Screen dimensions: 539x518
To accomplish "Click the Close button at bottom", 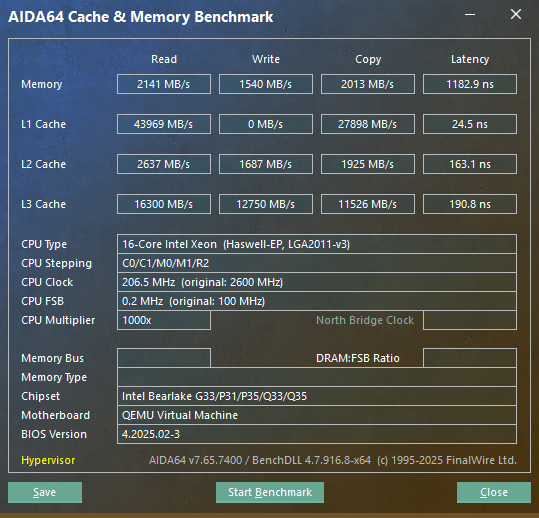I will (x=494, y=492).
